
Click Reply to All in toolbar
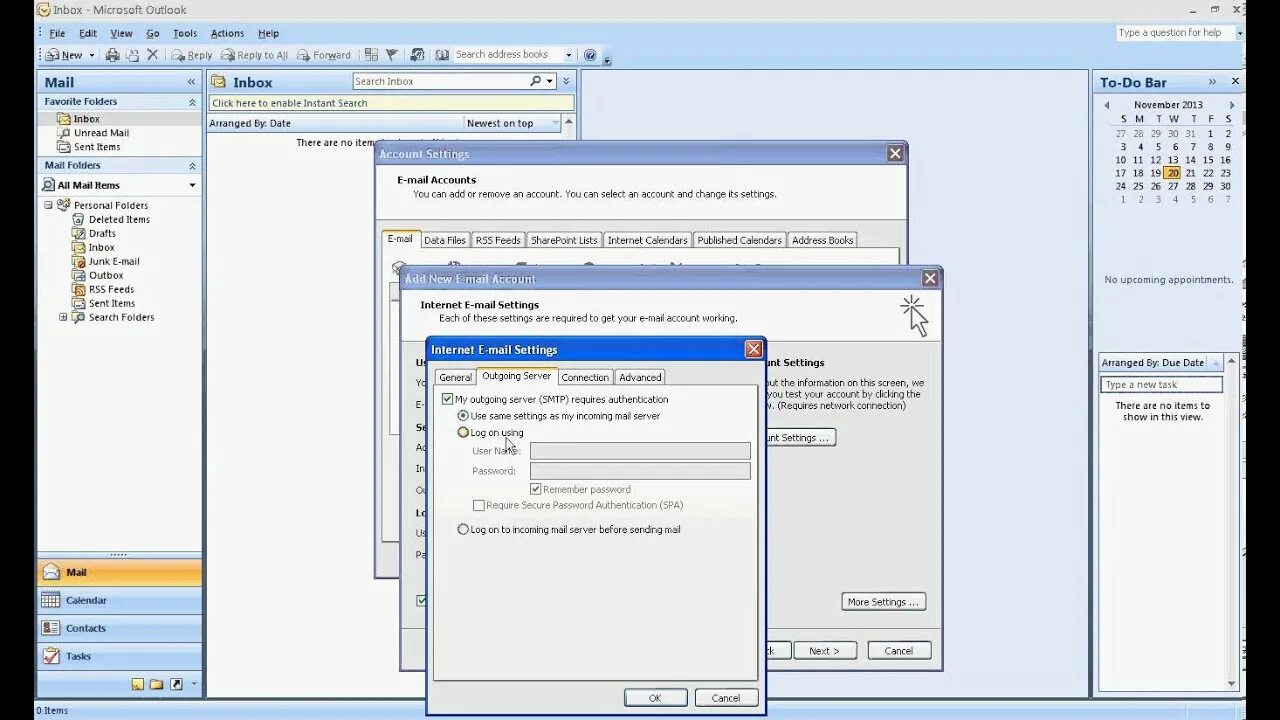[254, 55]
